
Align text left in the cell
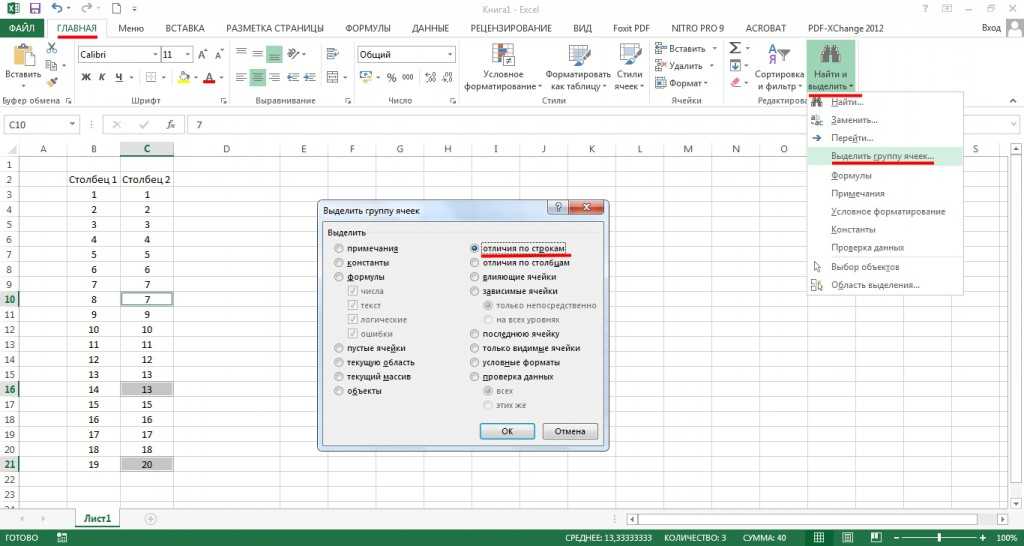[241, 77]
